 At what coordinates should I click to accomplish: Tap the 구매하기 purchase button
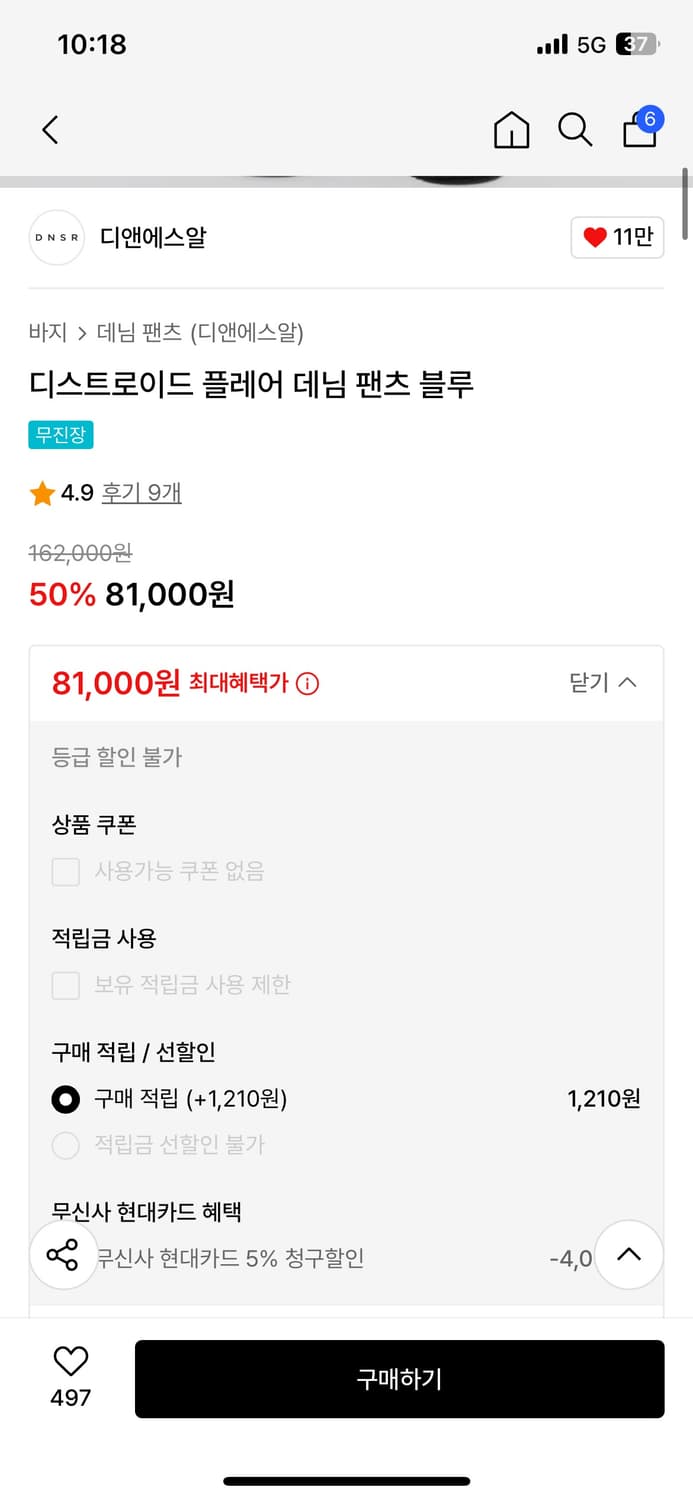point(400,1378)
